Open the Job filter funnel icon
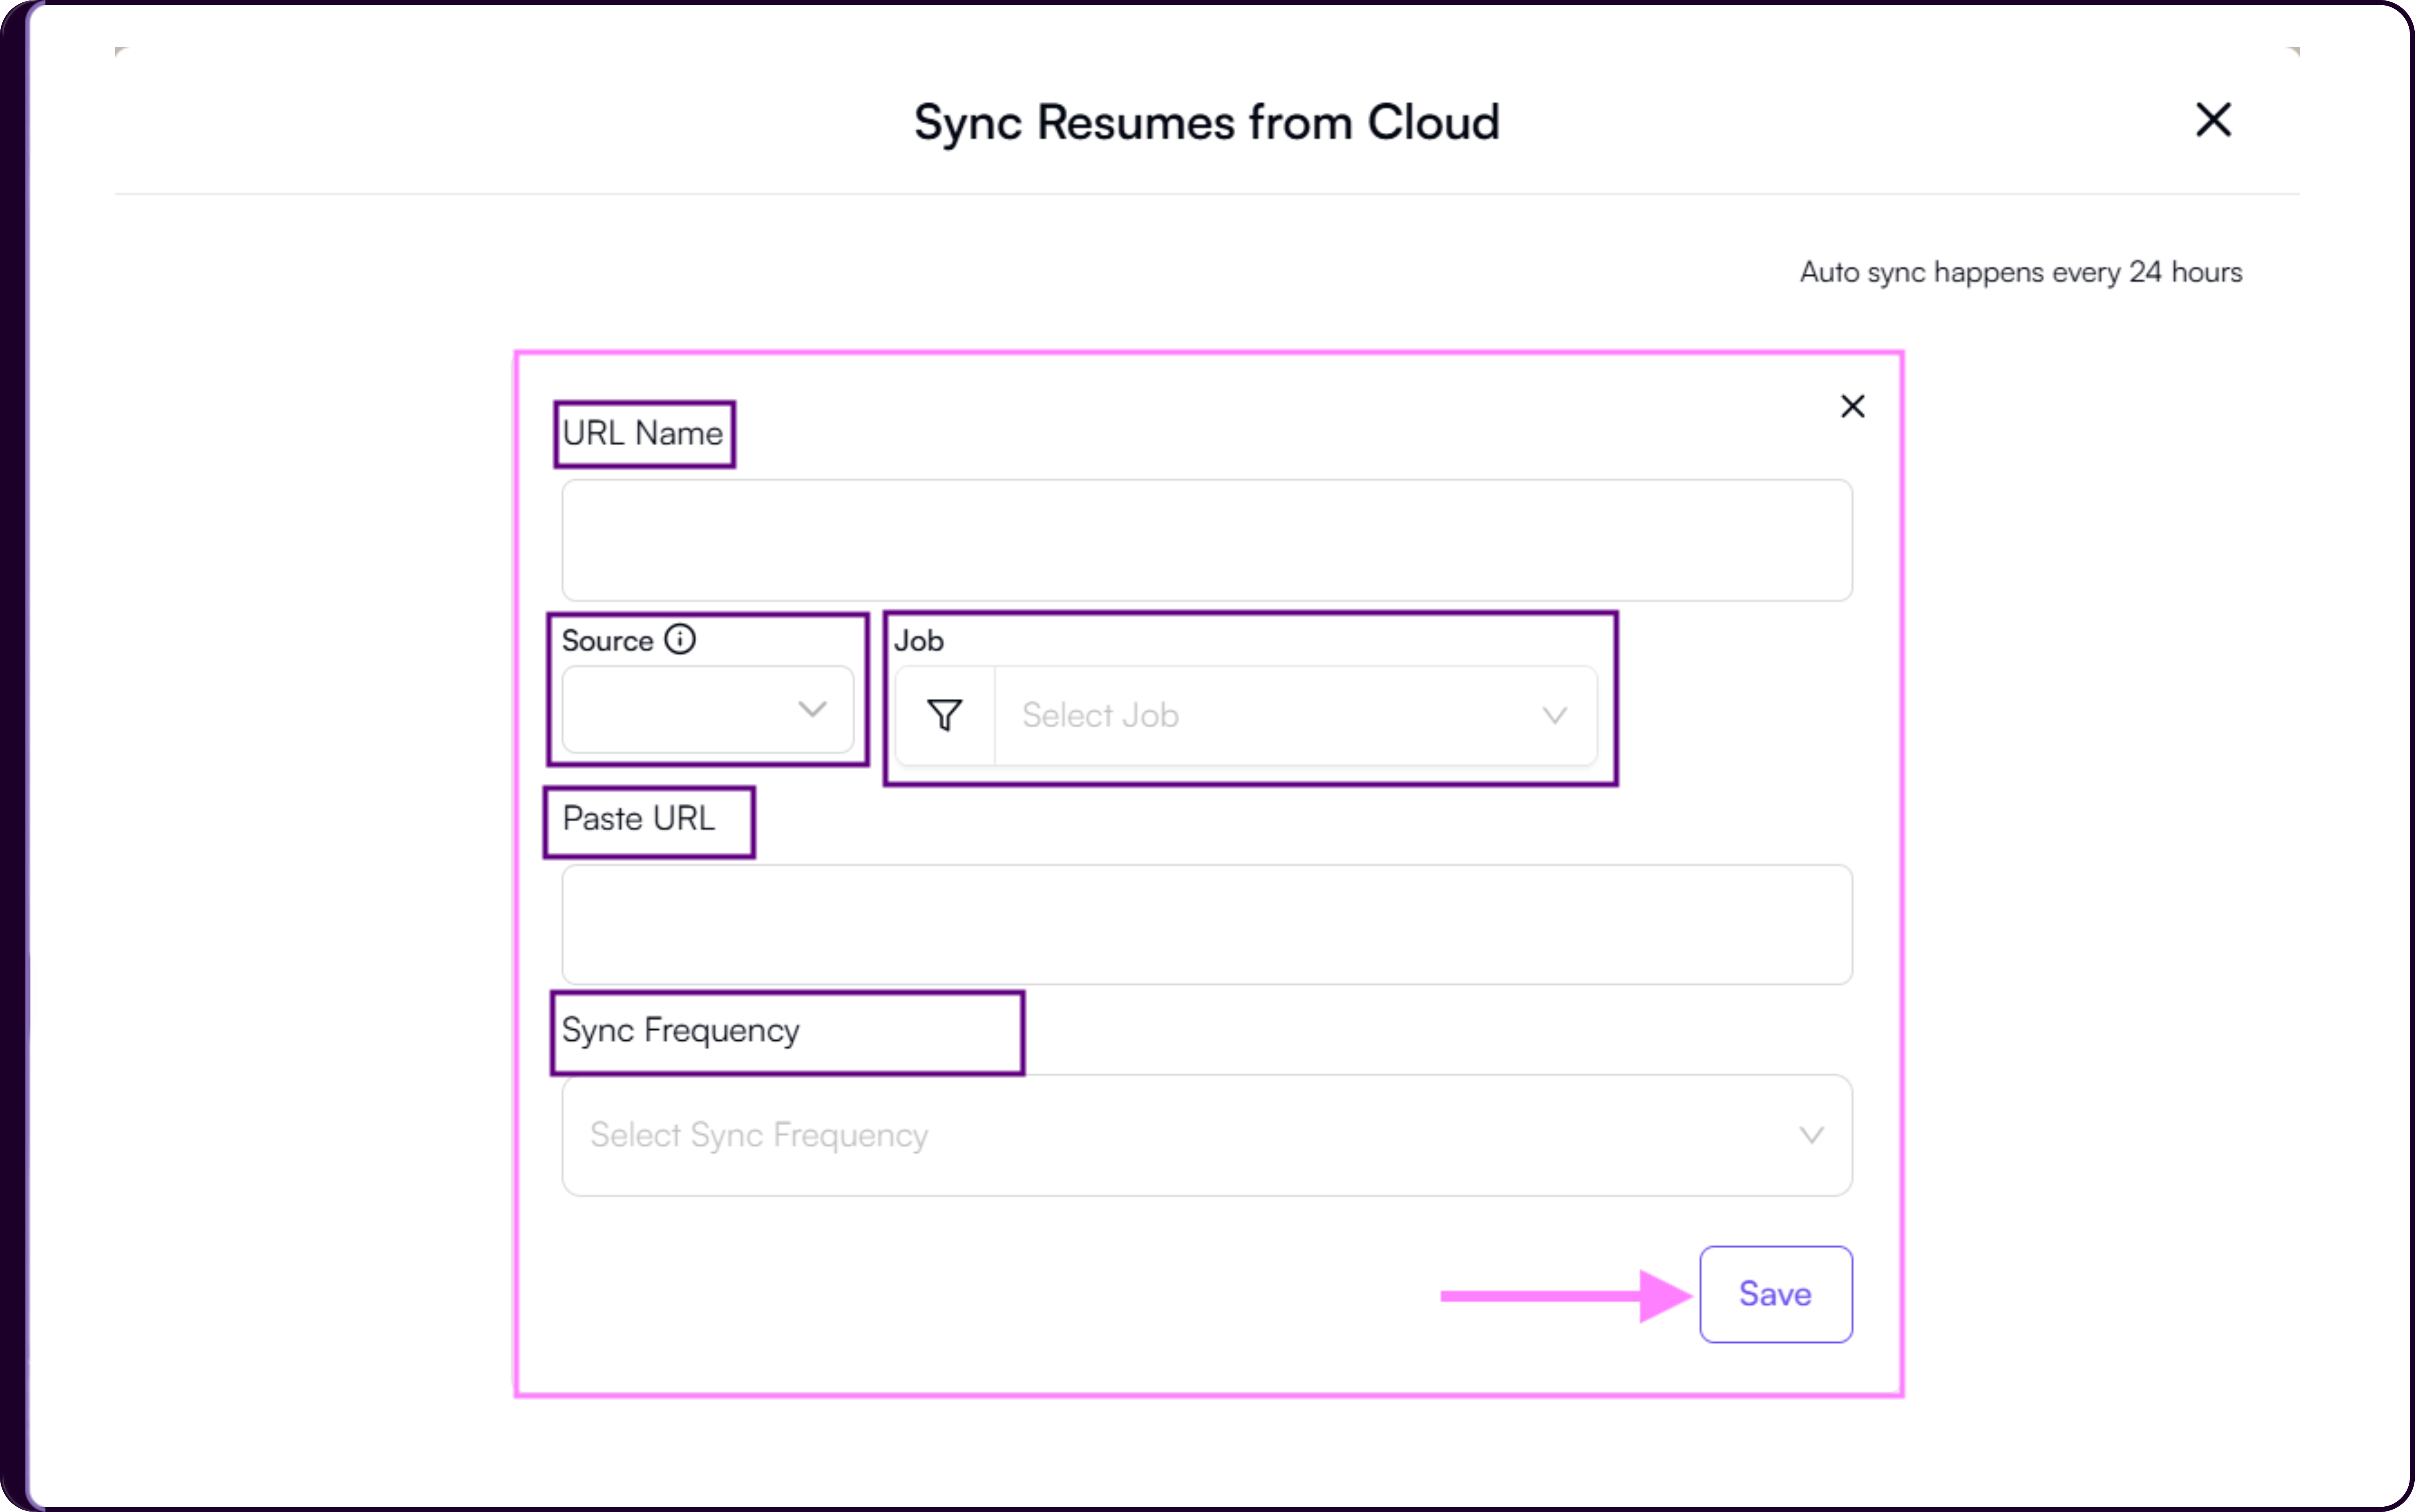 click(x=945, y=716)
